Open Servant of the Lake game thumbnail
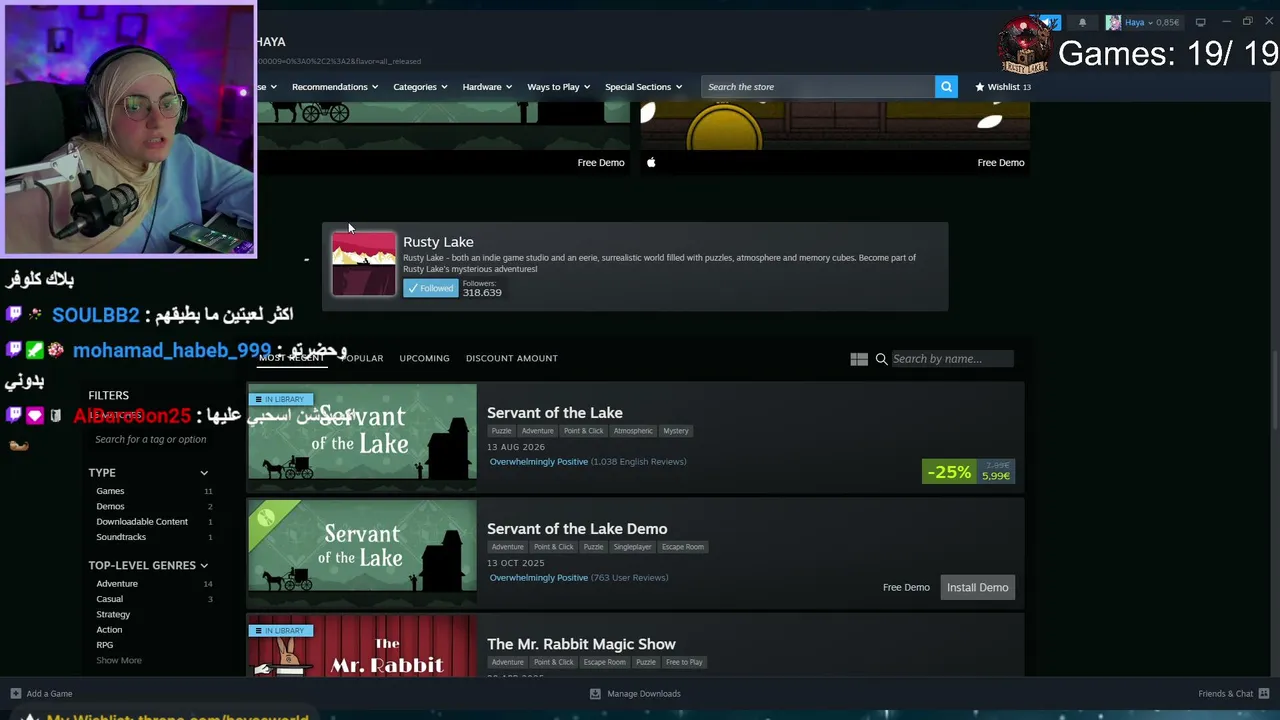This screenshot has height=720, width=1280. pos(362,438)
